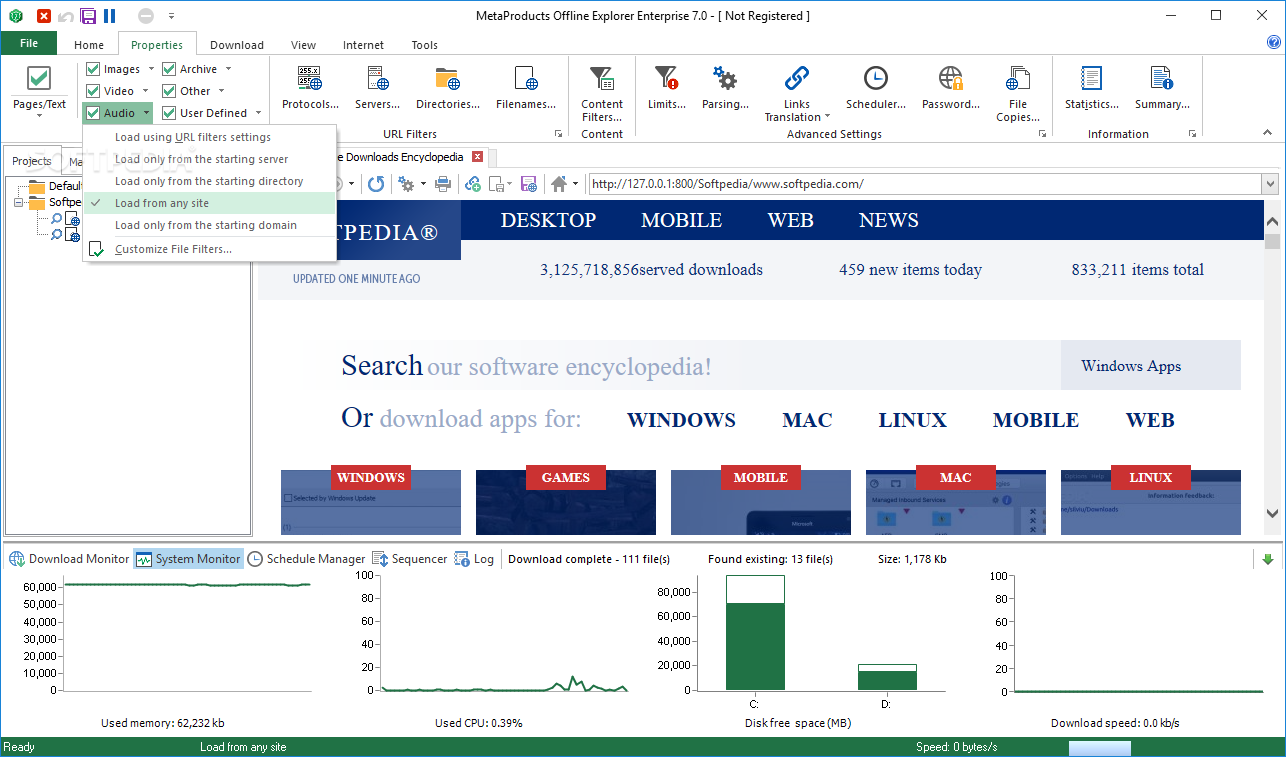This screenshot has height=757, width=1286.
Task: Open the Parsing settings
Action: 725,88
